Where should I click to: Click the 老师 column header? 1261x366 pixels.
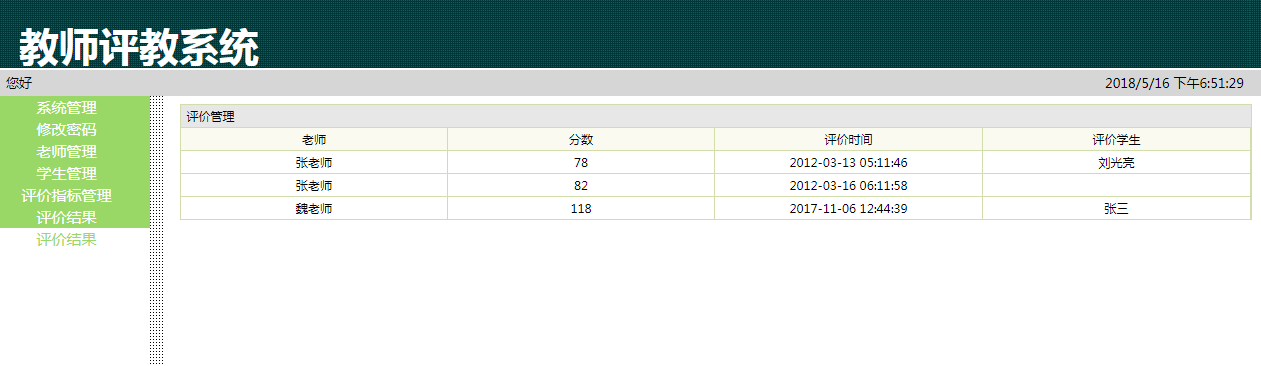[x=314, y=140]
